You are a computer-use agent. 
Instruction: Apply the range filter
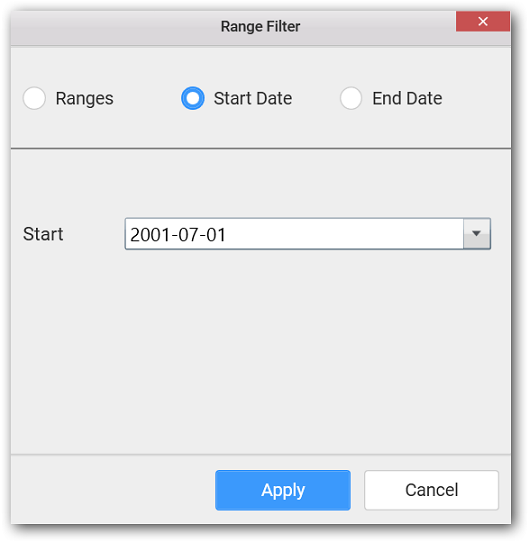tap(283, 490)
